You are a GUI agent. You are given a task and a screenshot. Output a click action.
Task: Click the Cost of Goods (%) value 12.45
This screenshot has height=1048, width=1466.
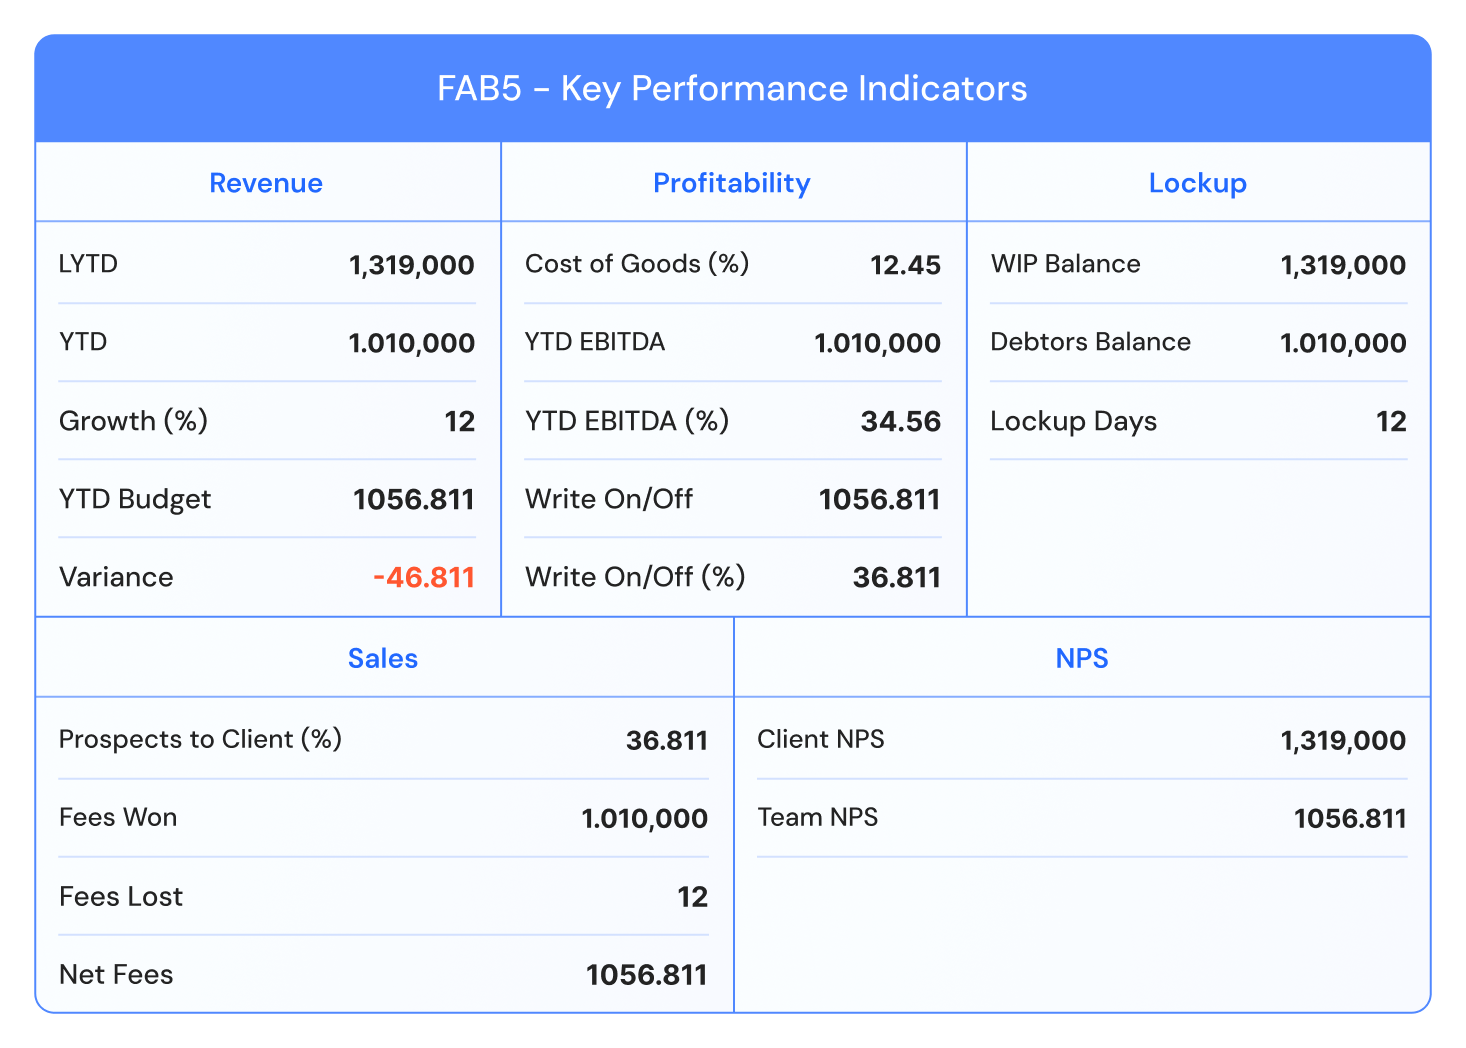(905, 265)
